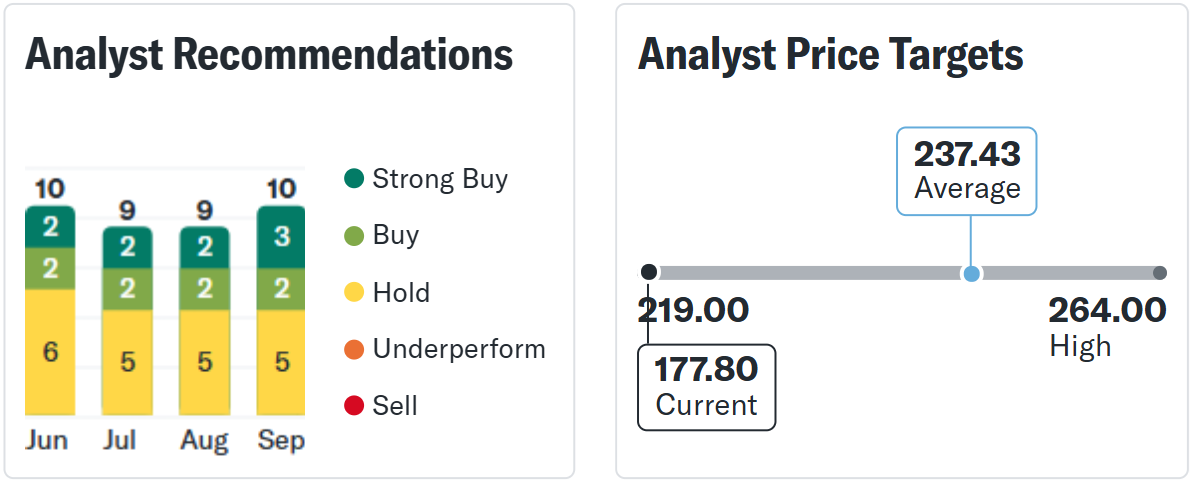Screen dimensions: 1196x485
Task: Click the High price endpoint dot
Action: click(x=1160, y=273)
